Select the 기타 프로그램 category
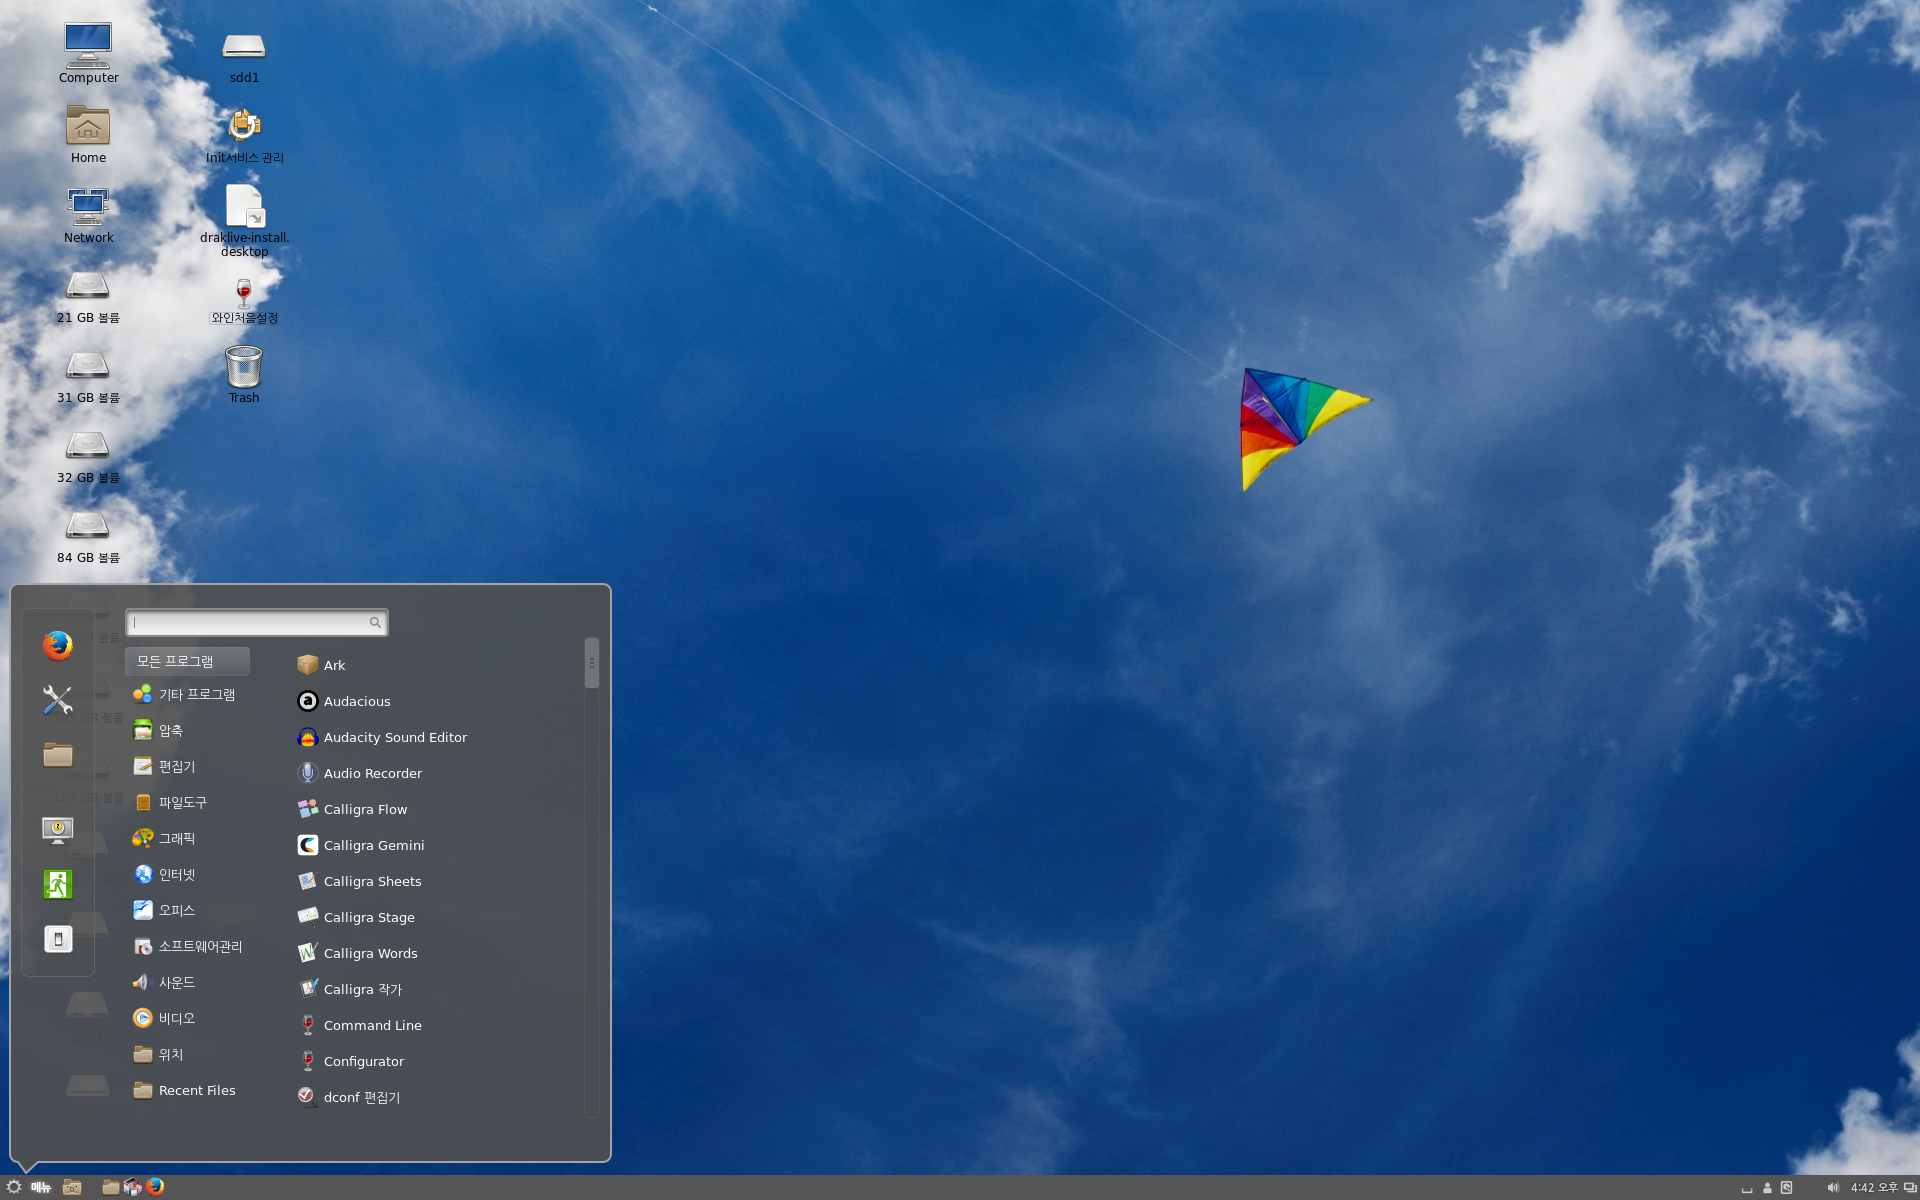1920x1200 pixels. click(187, 694)
